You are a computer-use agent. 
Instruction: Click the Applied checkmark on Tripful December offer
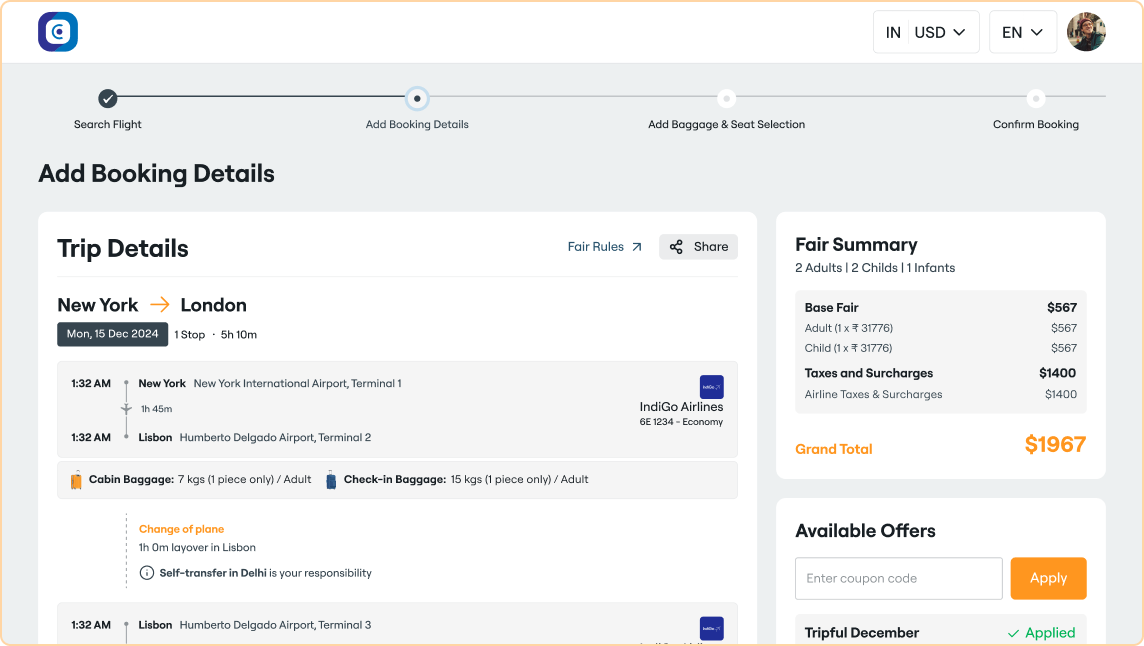click(1015, 632)
